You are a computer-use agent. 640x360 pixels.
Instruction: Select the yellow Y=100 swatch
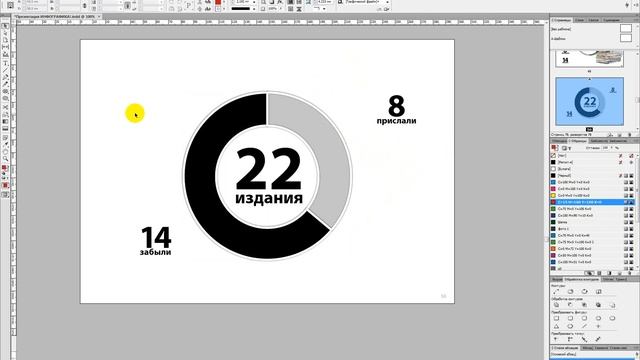[x=591, y=196]
